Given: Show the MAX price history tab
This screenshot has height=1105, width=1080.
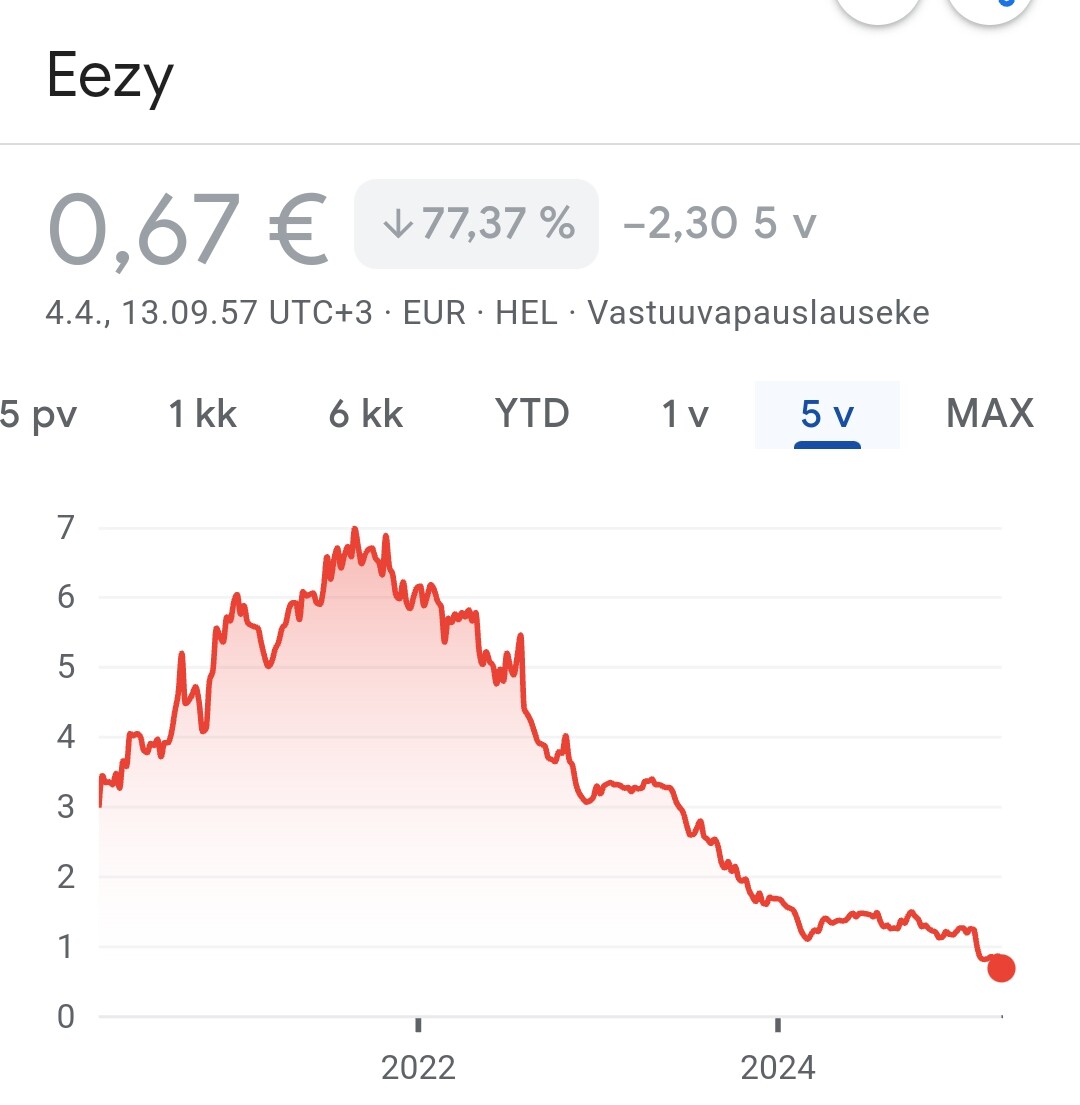Looking at the screenshot, I should [x=990, y=414].
